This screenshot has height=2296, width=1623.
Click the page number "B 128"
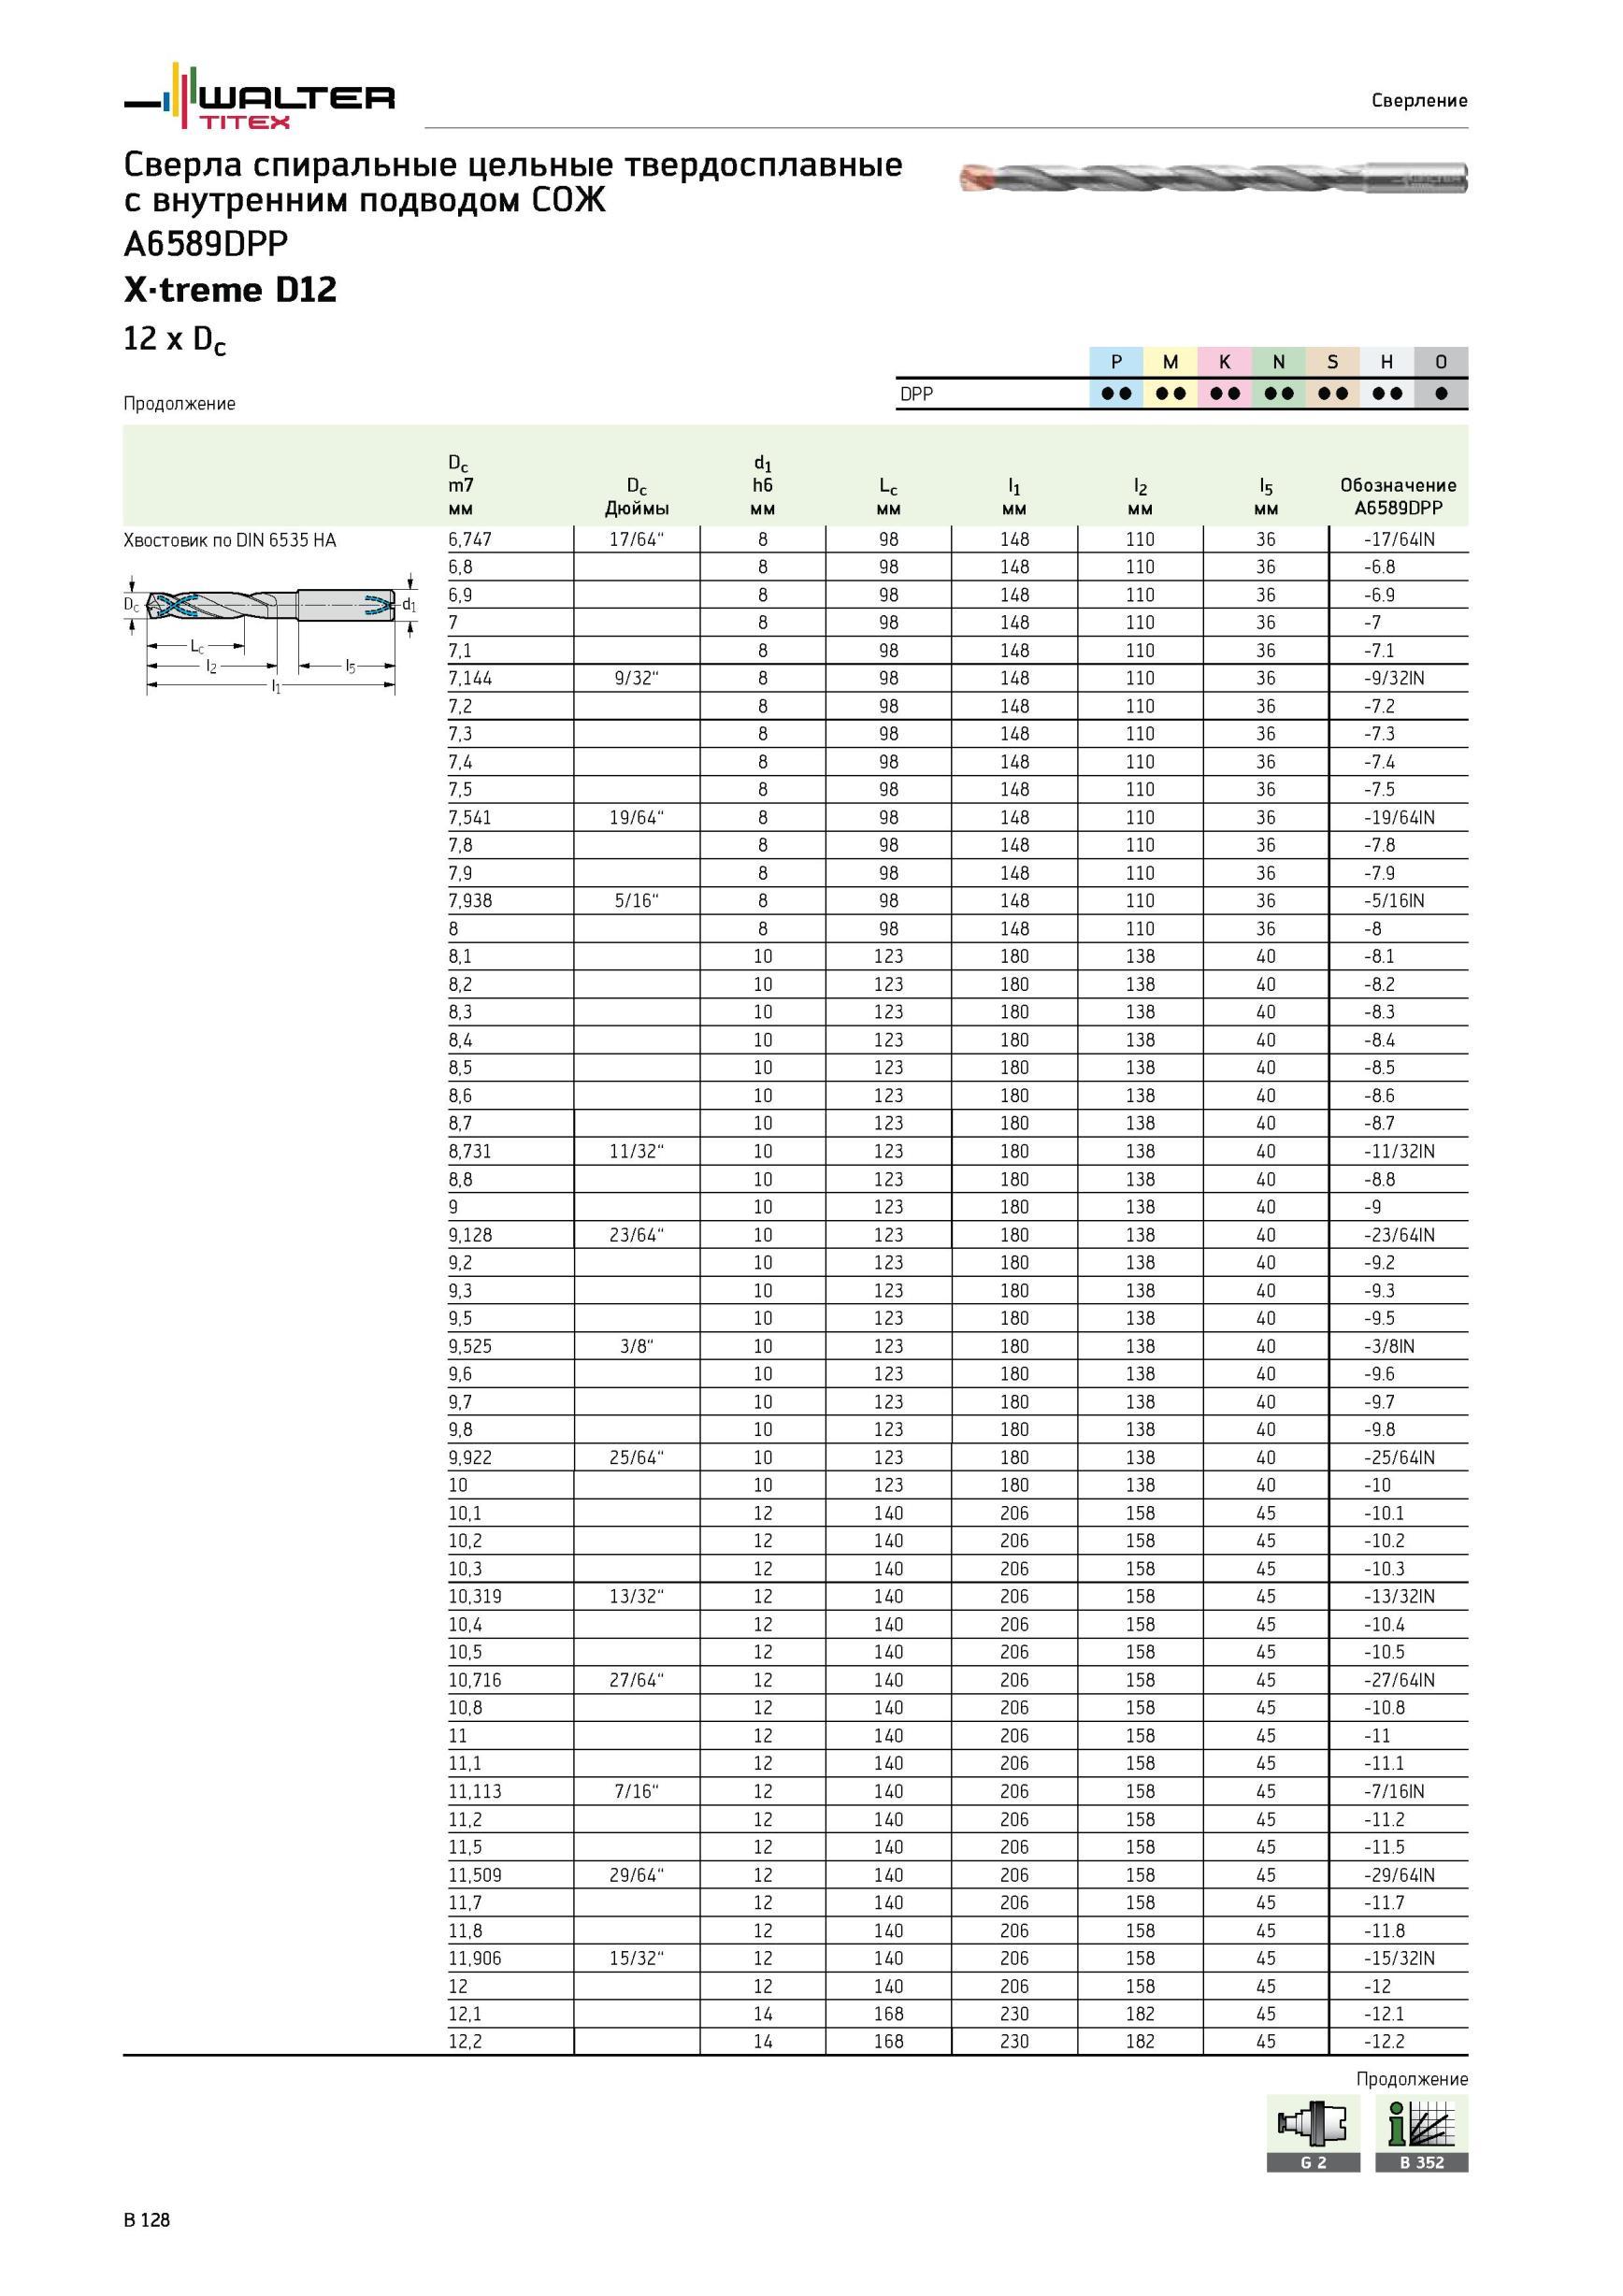point(147,2220)
